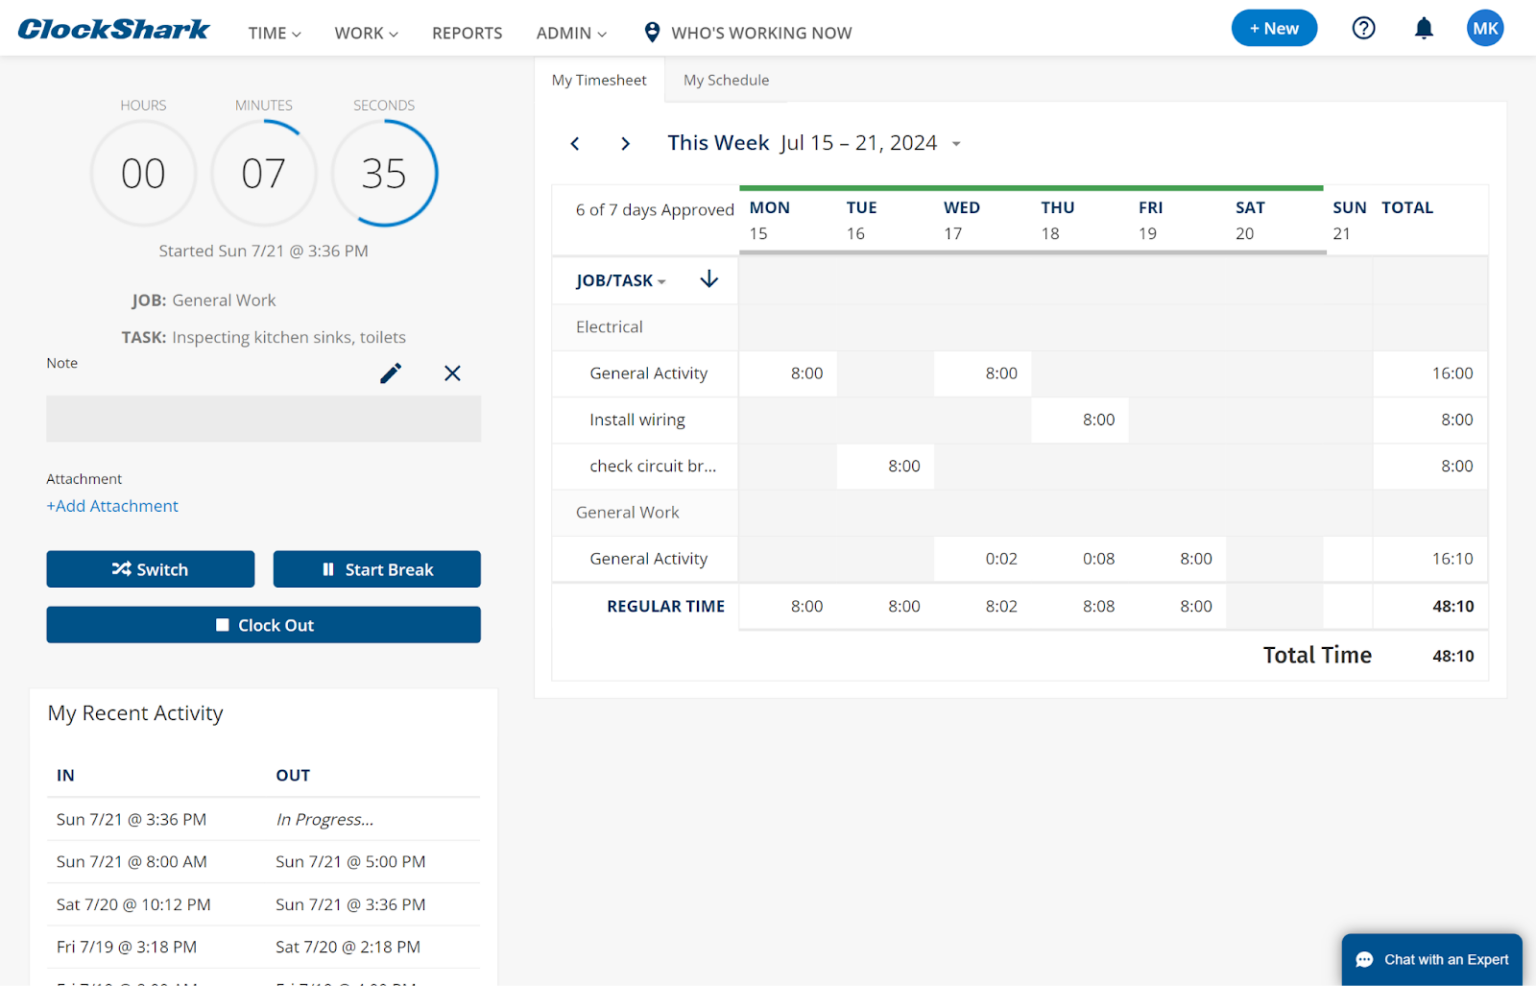Click inside the Note text field
This screenshot has height=986, width=1536.
263,419
